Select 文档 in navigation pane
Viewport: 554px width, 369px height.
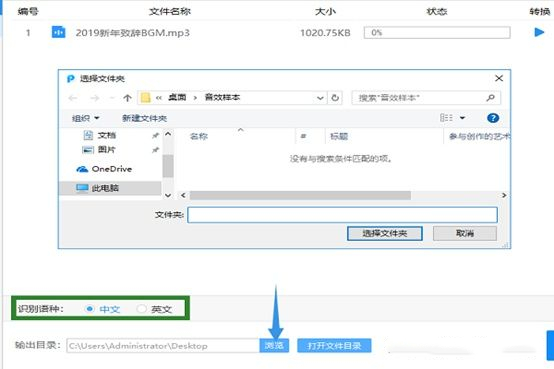[x=107, y=135]
